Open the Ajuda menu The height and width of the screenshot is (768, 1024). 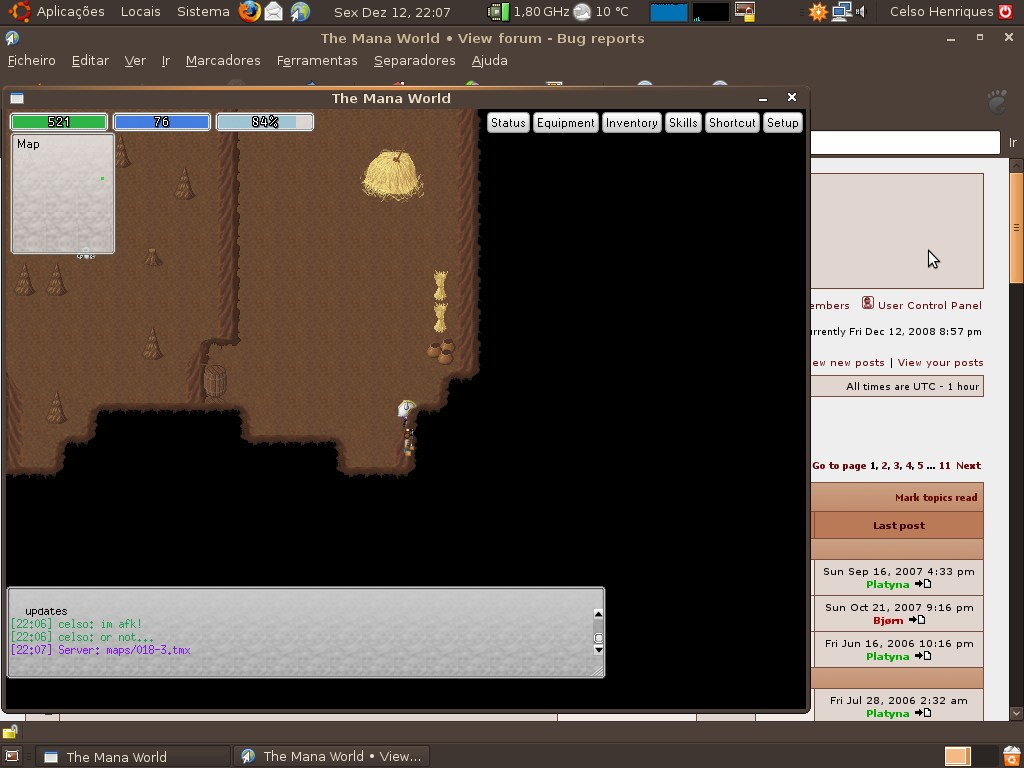click(x=489, y=61)
